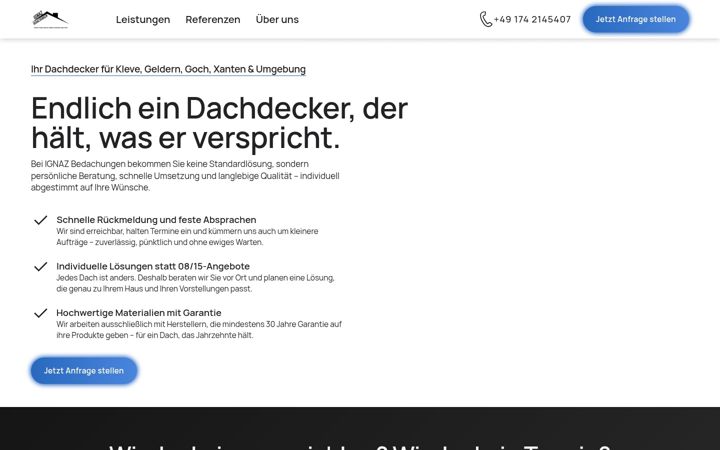This screenshot has width=720, height=450.
Task: Click the checkmark beside Hochwertige Materialien
Action: [x=40, y=313]
